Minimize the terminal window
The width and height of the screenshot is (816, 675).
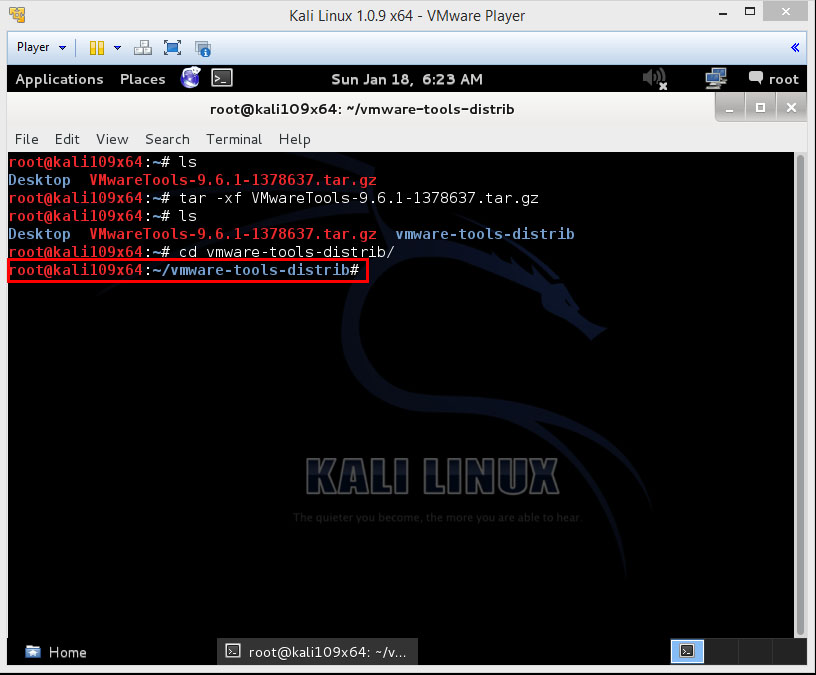pos(730,108)
